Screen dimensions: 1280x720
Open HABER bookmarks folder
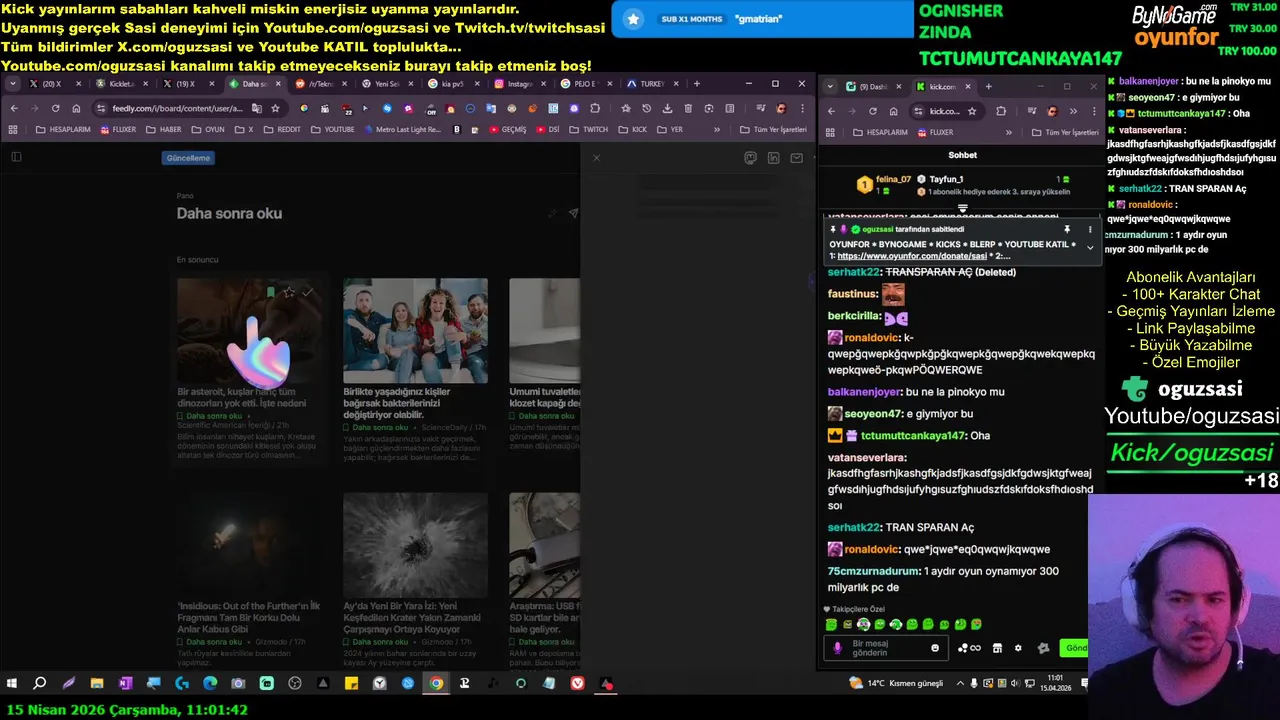click(x=164, y=130)
